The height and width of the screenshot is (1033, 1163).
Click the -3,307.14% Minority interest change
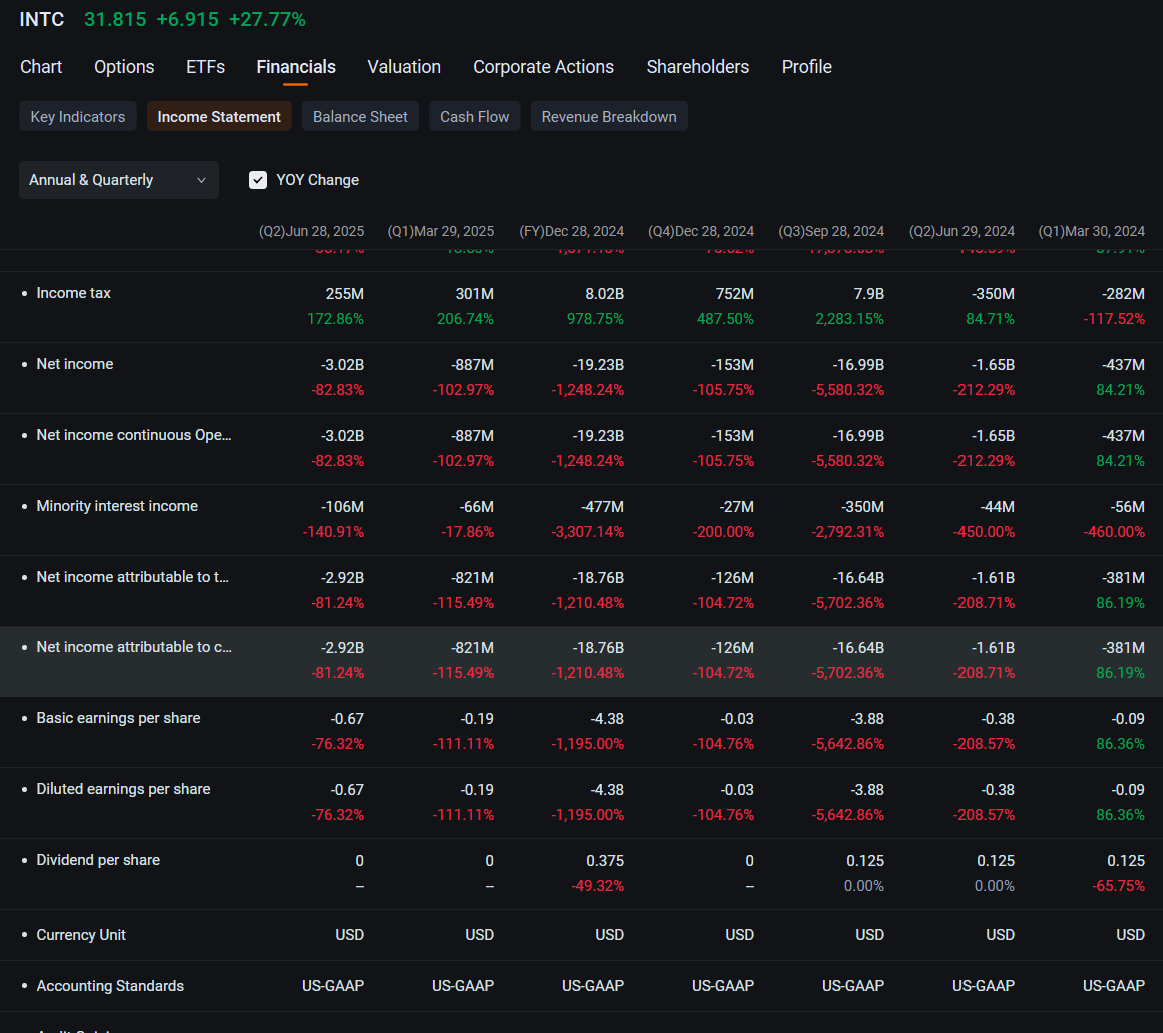click(587, 532)
